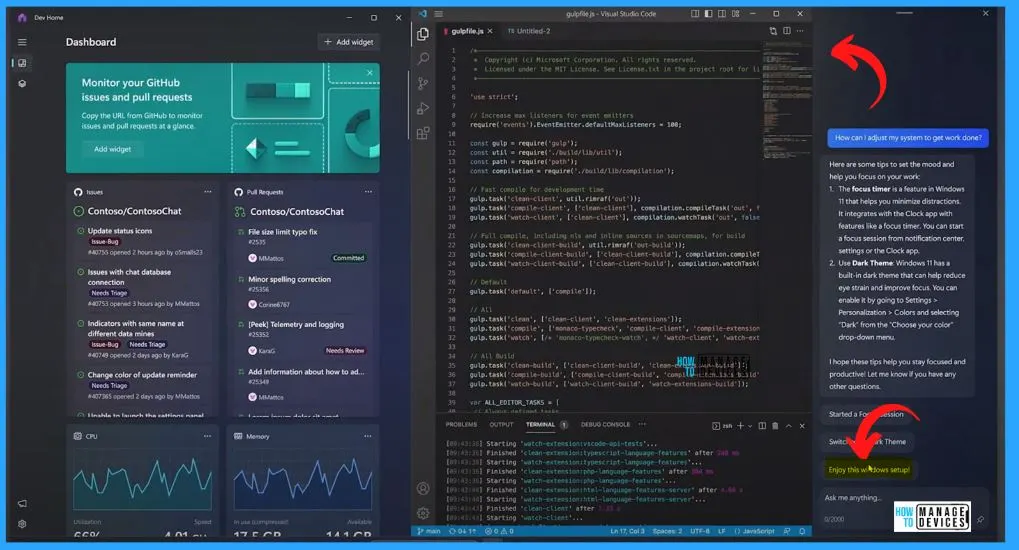Split the editor to the right

787,31
